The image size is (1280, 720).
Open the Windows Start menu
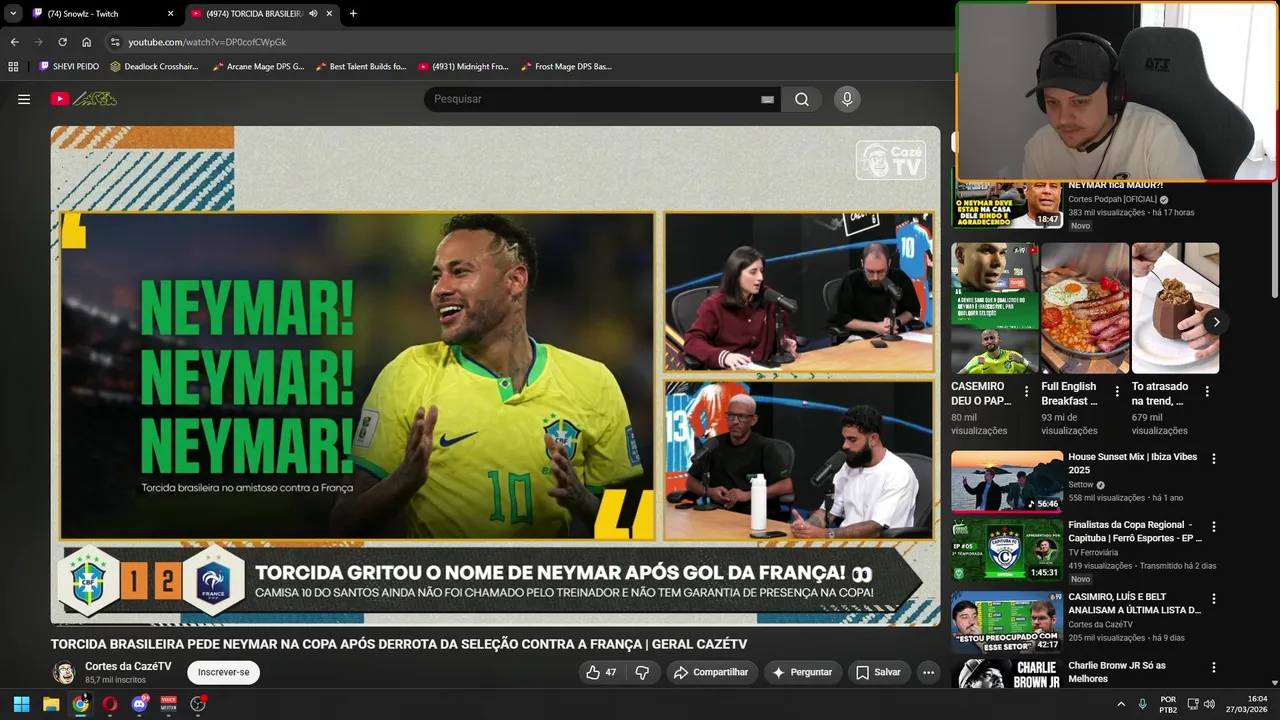click(21, 704)
